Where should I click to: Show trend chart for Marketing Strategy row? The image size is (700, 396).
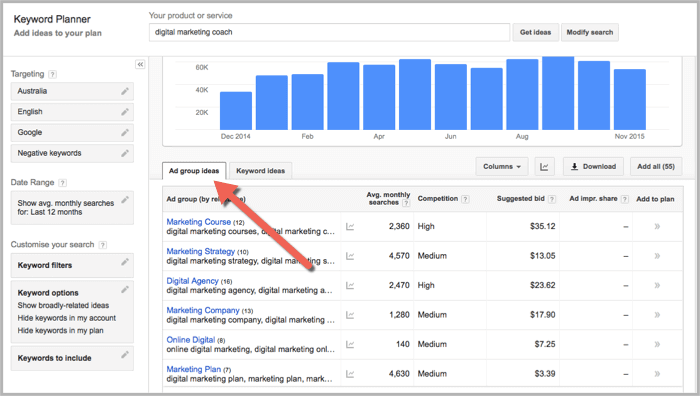coord(350,256)
